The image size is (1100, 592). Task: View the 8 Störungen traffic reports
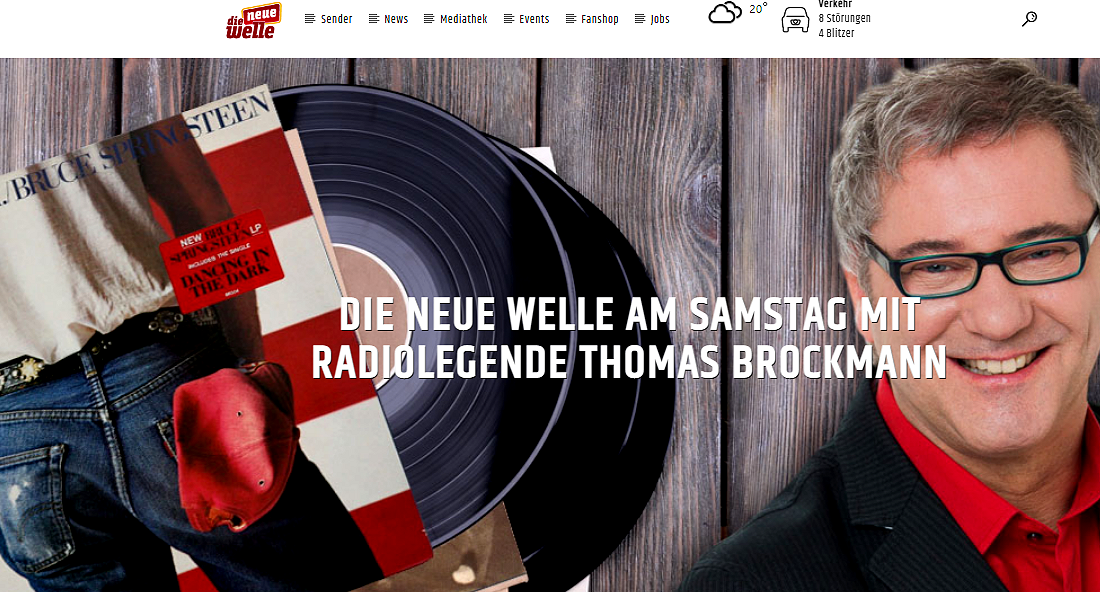tap(845, 18)
